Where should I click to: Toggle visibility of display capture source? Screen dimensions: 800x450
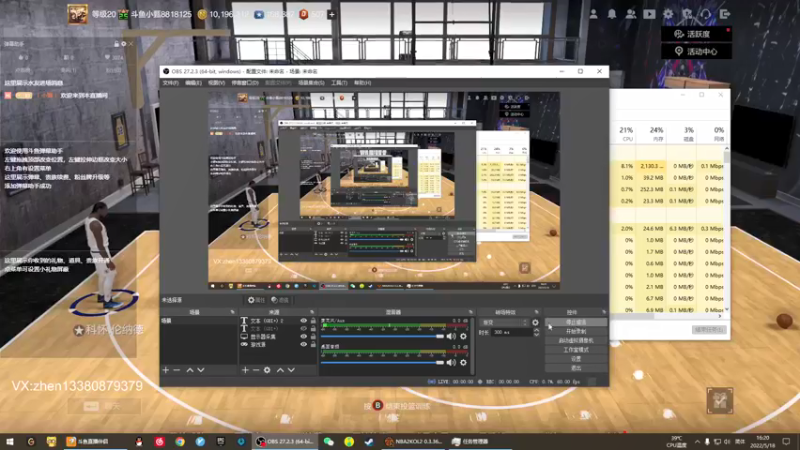coord(304,337)
